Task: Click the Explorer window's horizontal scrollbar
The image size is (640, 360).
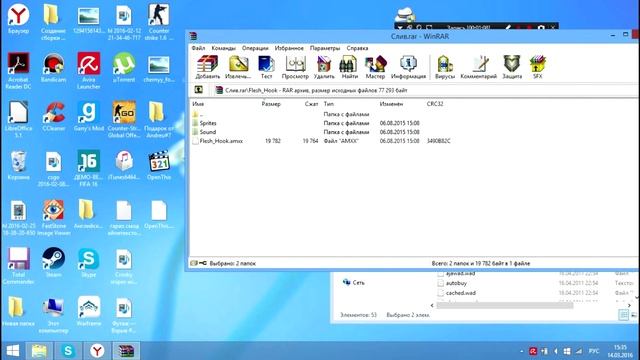Action: point(504,305)
